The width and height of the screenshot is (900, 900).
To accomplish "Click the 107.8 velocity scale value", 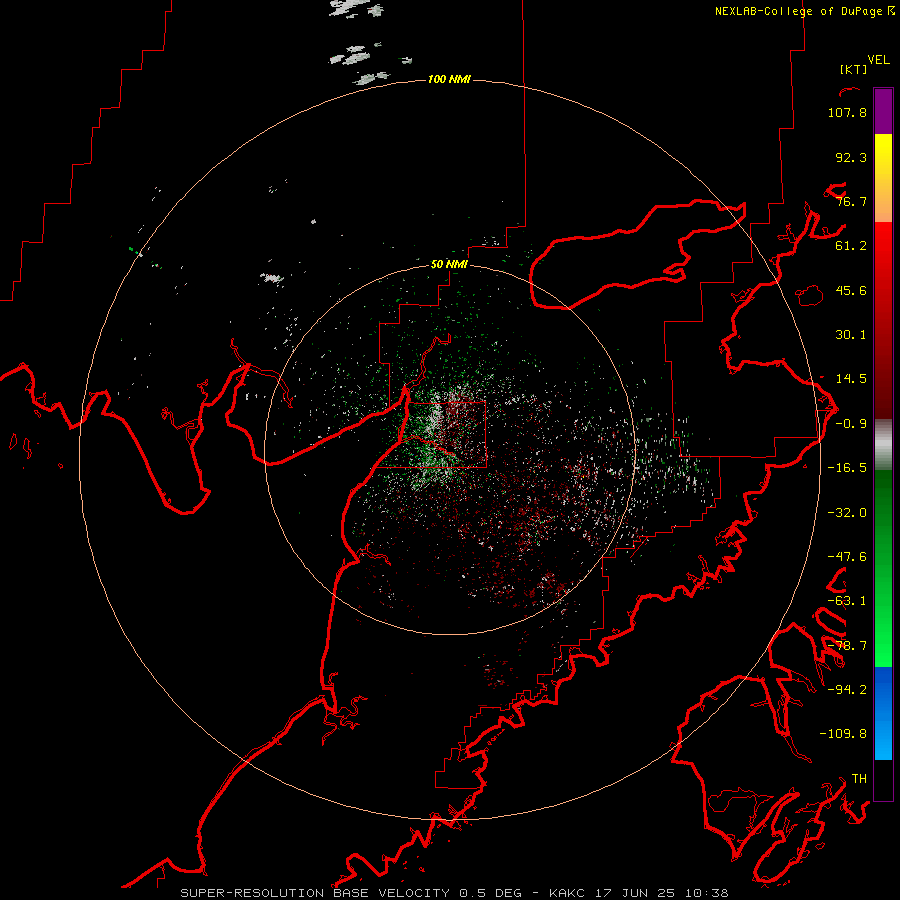I will tap(847, 112).
